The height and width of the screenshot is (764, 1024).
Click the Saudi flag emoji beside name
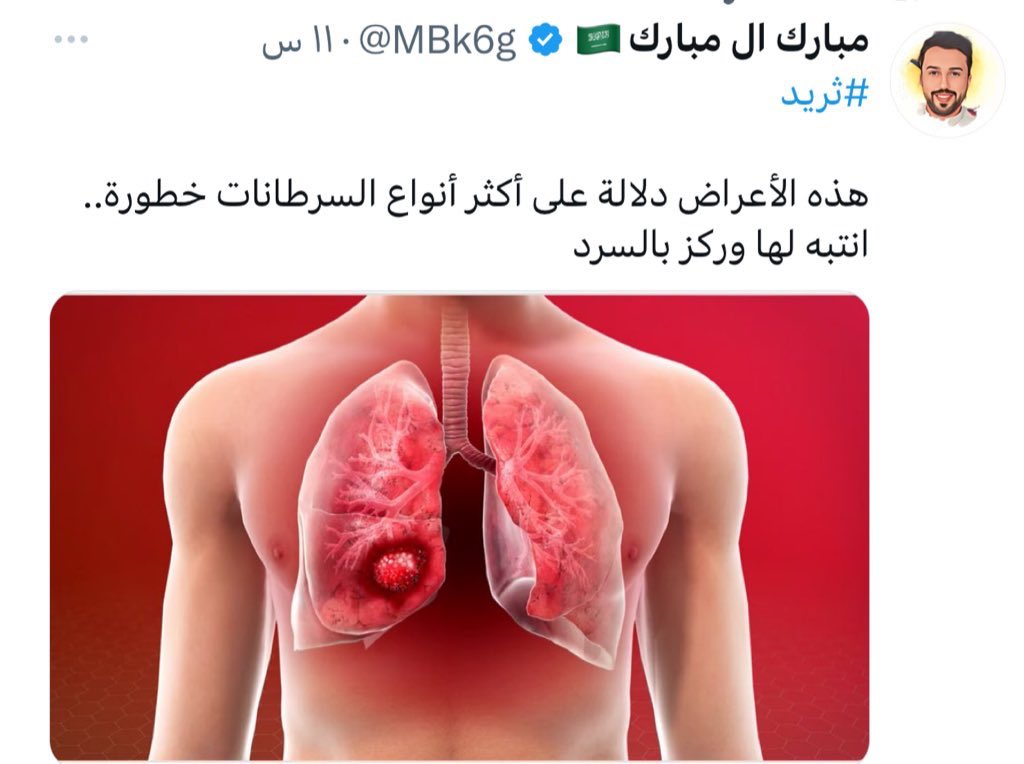598,40
